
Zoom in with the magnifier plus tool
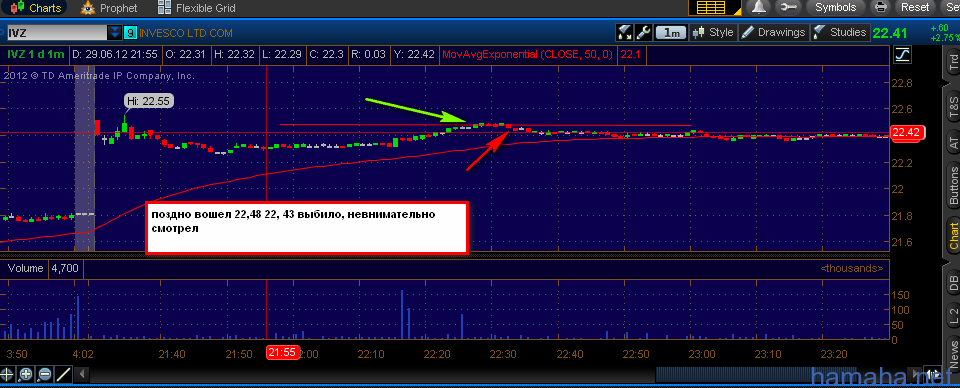coord(26,374)
